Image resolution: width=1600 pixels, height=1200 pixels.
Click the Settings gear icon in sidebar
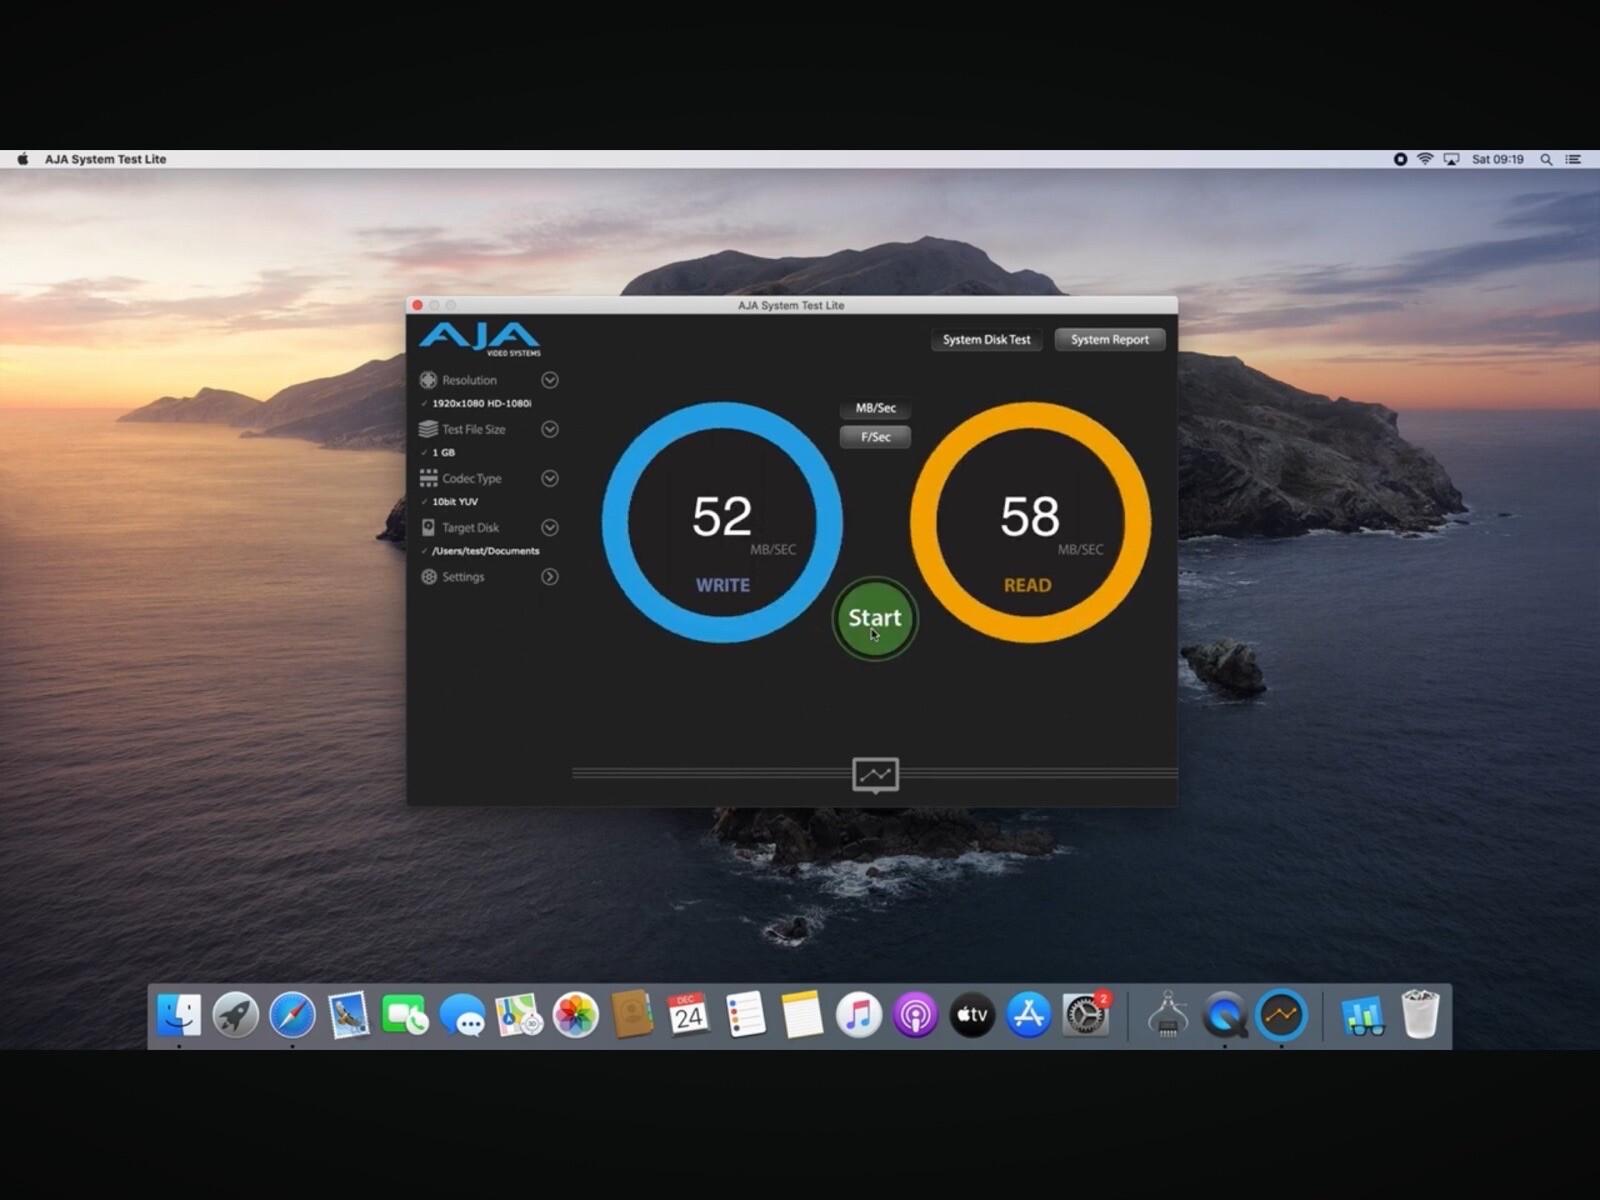(428, 577)
